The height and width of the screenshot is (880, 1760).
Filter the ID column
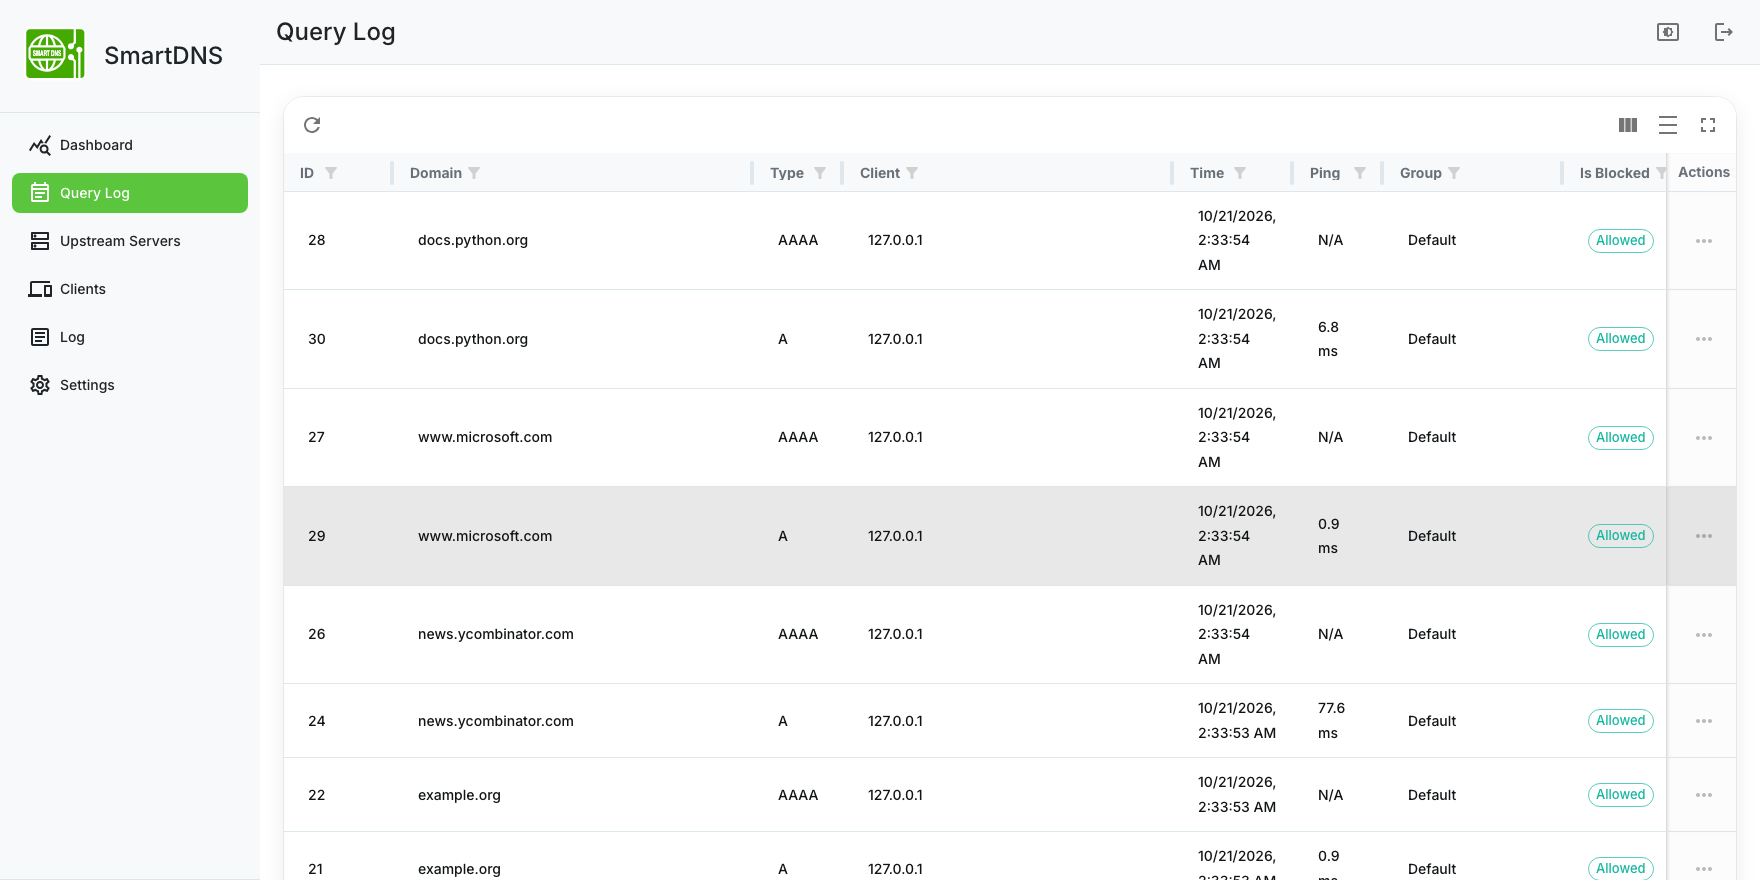pos(331,173)
